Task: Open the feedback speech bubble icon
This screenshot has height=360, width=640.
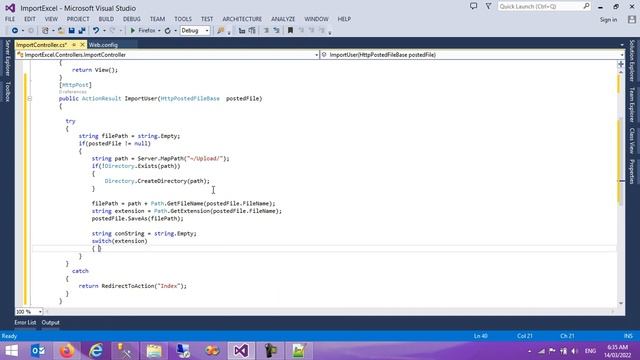Action: pyautogui.click(x=473, y=6)
